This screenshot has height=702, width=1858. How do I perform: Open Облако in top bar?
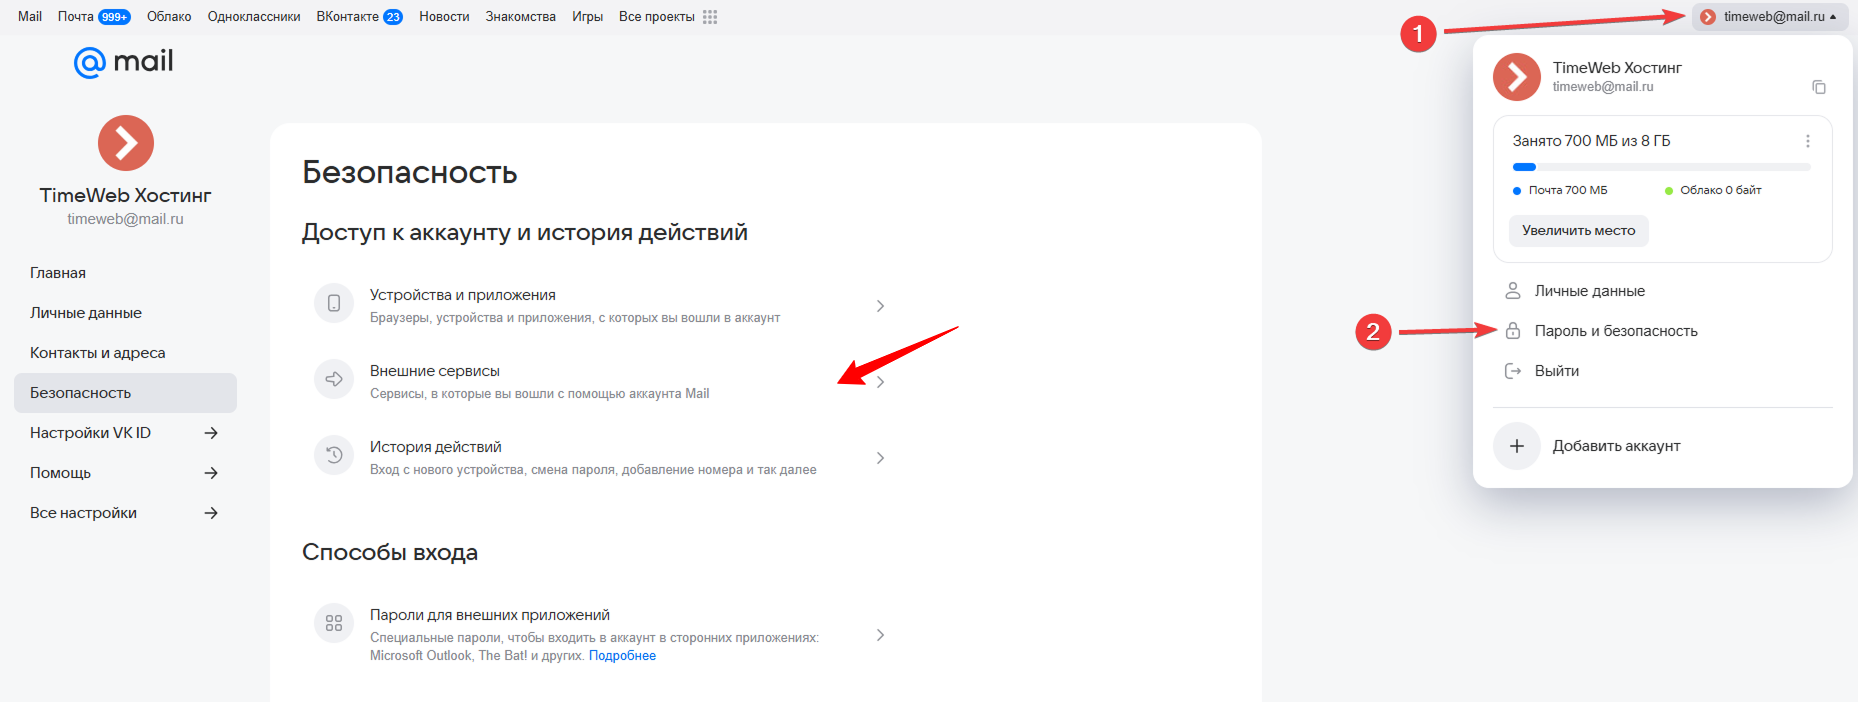click(x=169, y=17)
